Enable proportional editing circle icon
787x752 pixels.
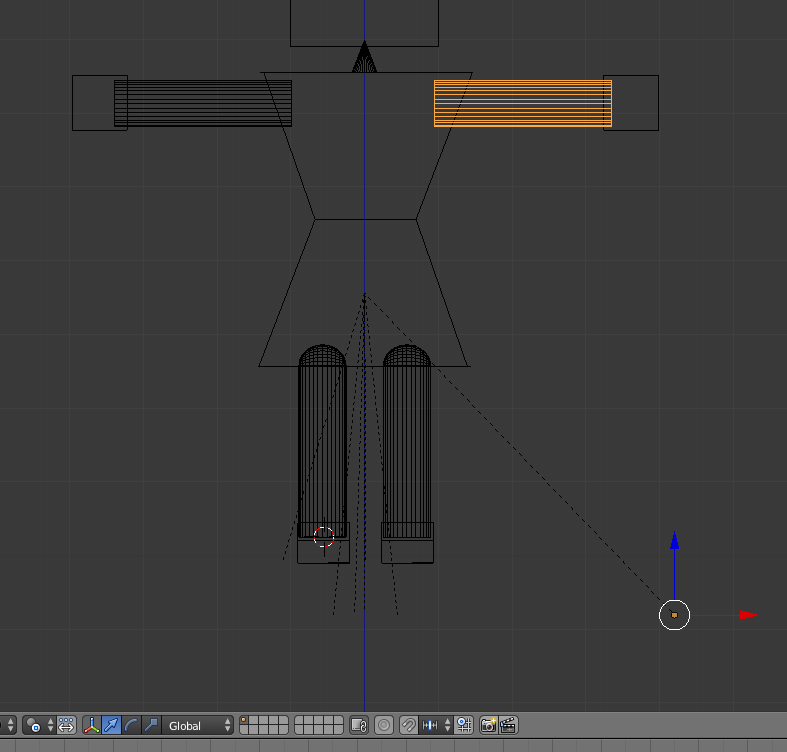point(384,725)
